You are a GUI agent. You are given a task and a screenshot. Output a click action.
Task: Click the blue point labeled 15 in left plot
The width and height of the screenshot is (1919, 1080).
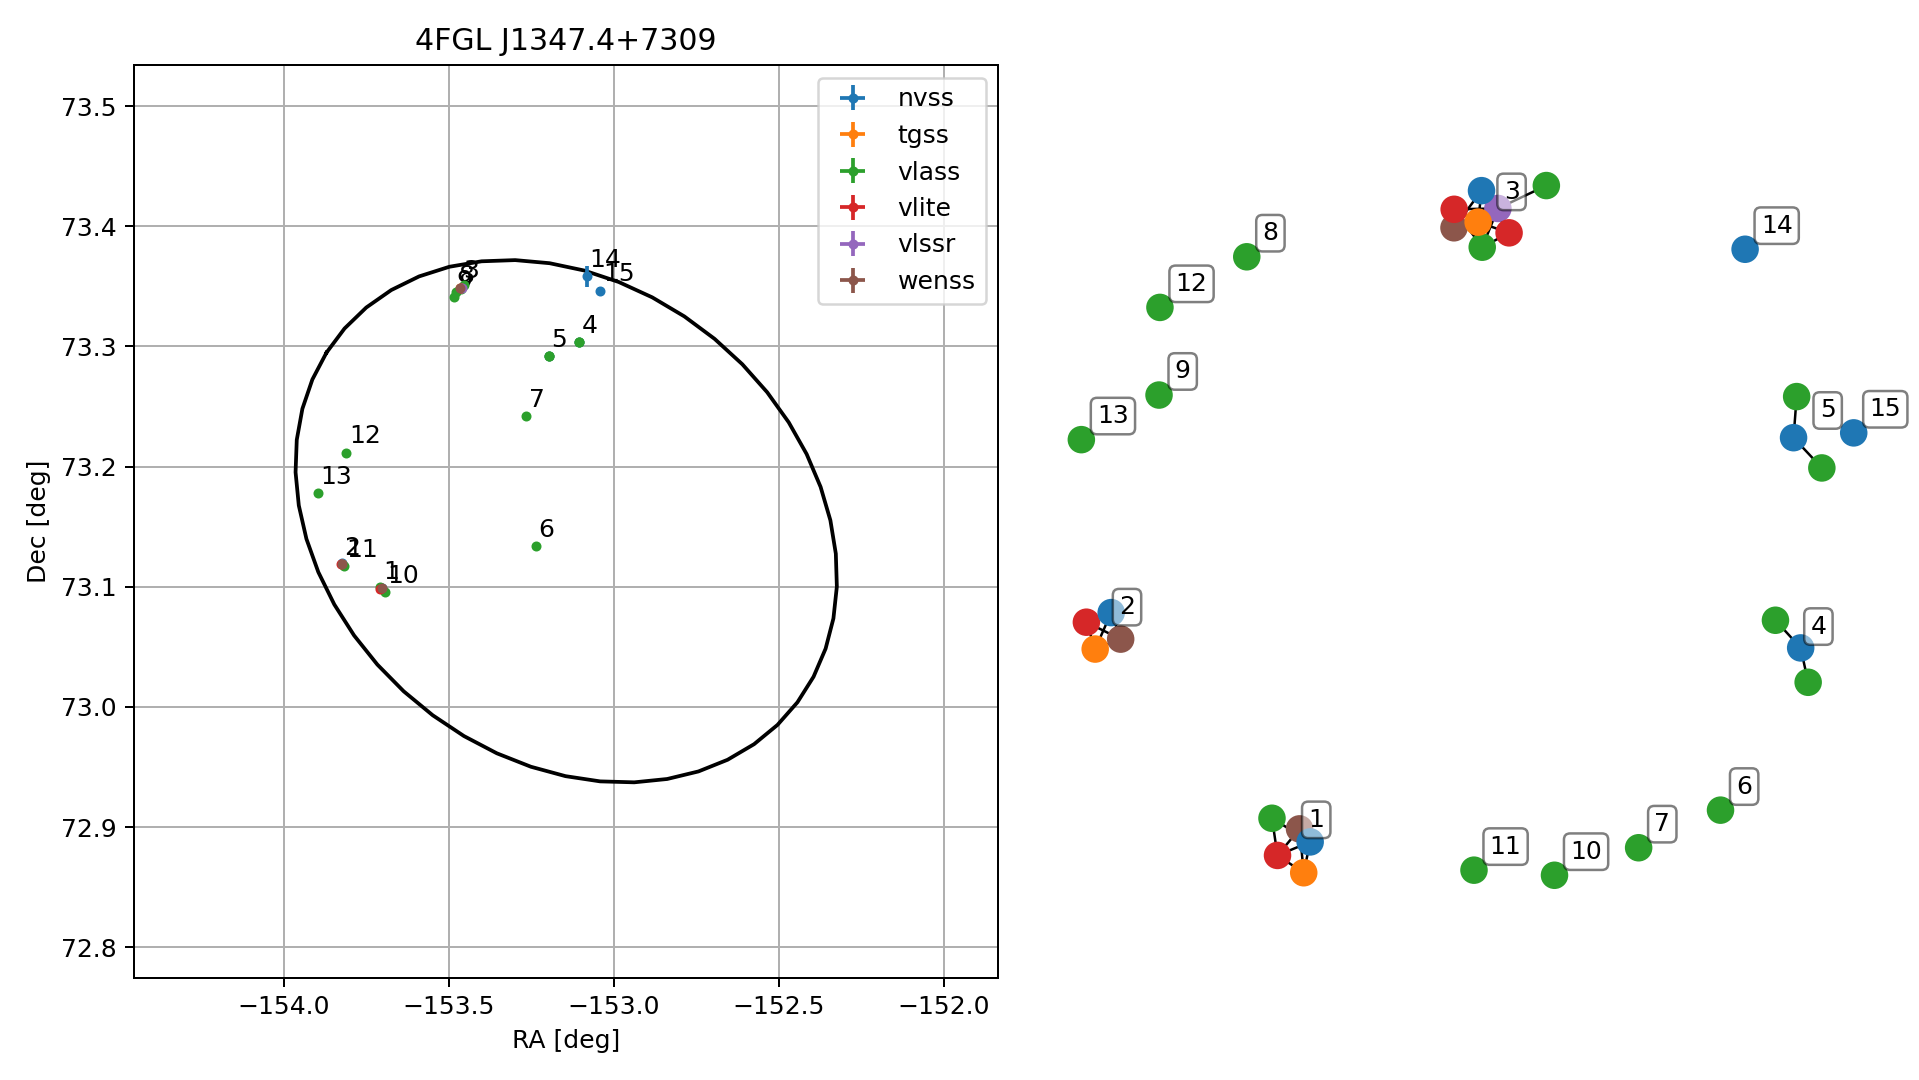(x=600, y=291)
